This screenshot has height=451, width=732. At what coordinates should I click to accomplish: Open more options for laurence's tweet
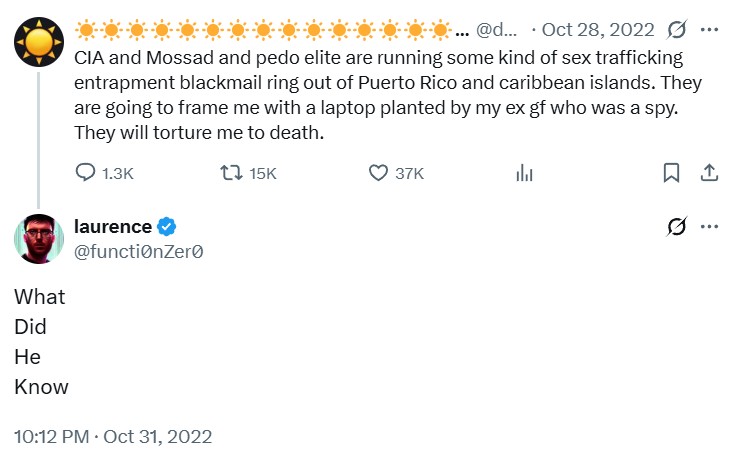coord(710,227)
